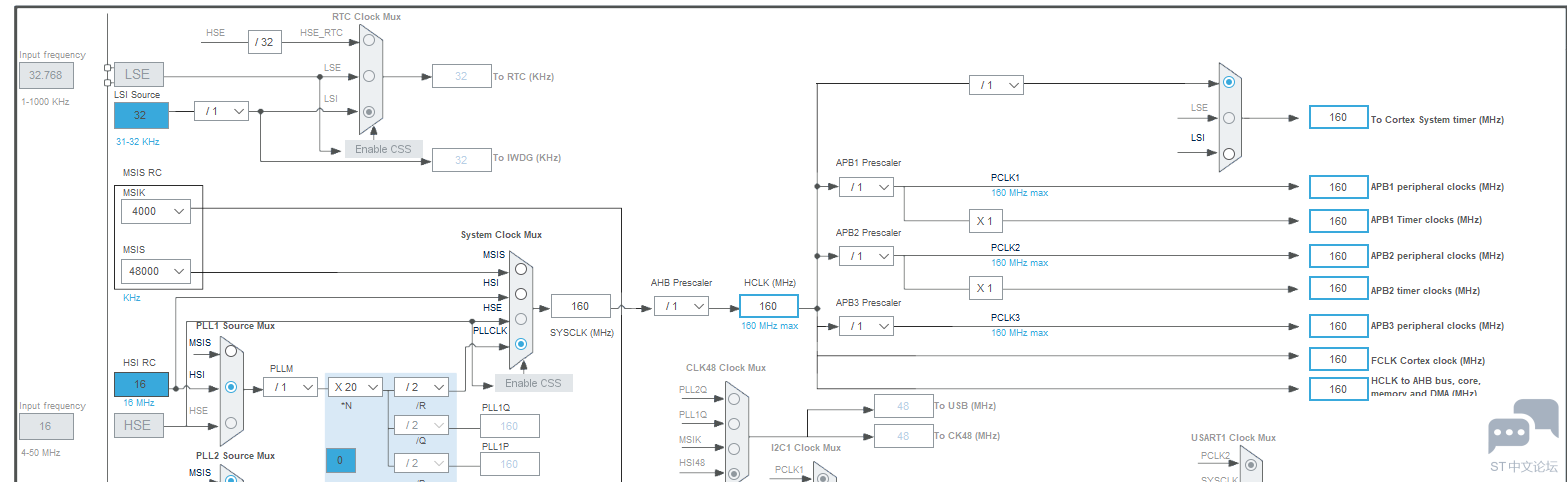Click the APB1 peripheral clocks value
The height and width of the screenshot is (482, 1567).
coord(1339,187)
